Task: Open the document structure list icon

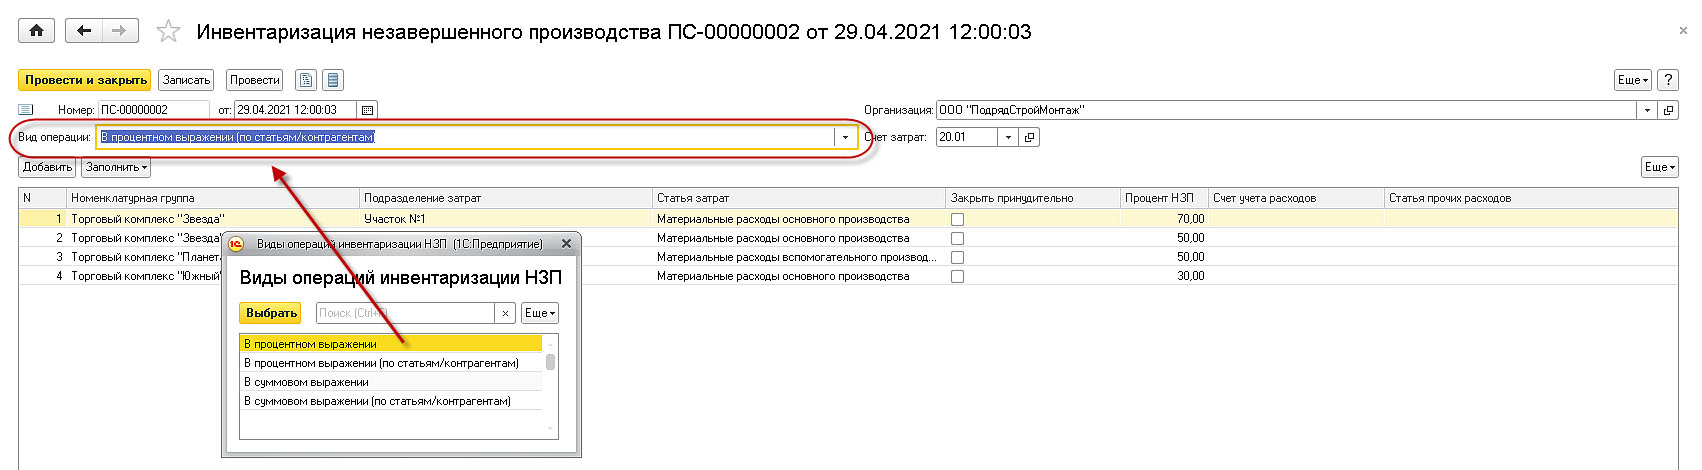Action: click(334, 80)
